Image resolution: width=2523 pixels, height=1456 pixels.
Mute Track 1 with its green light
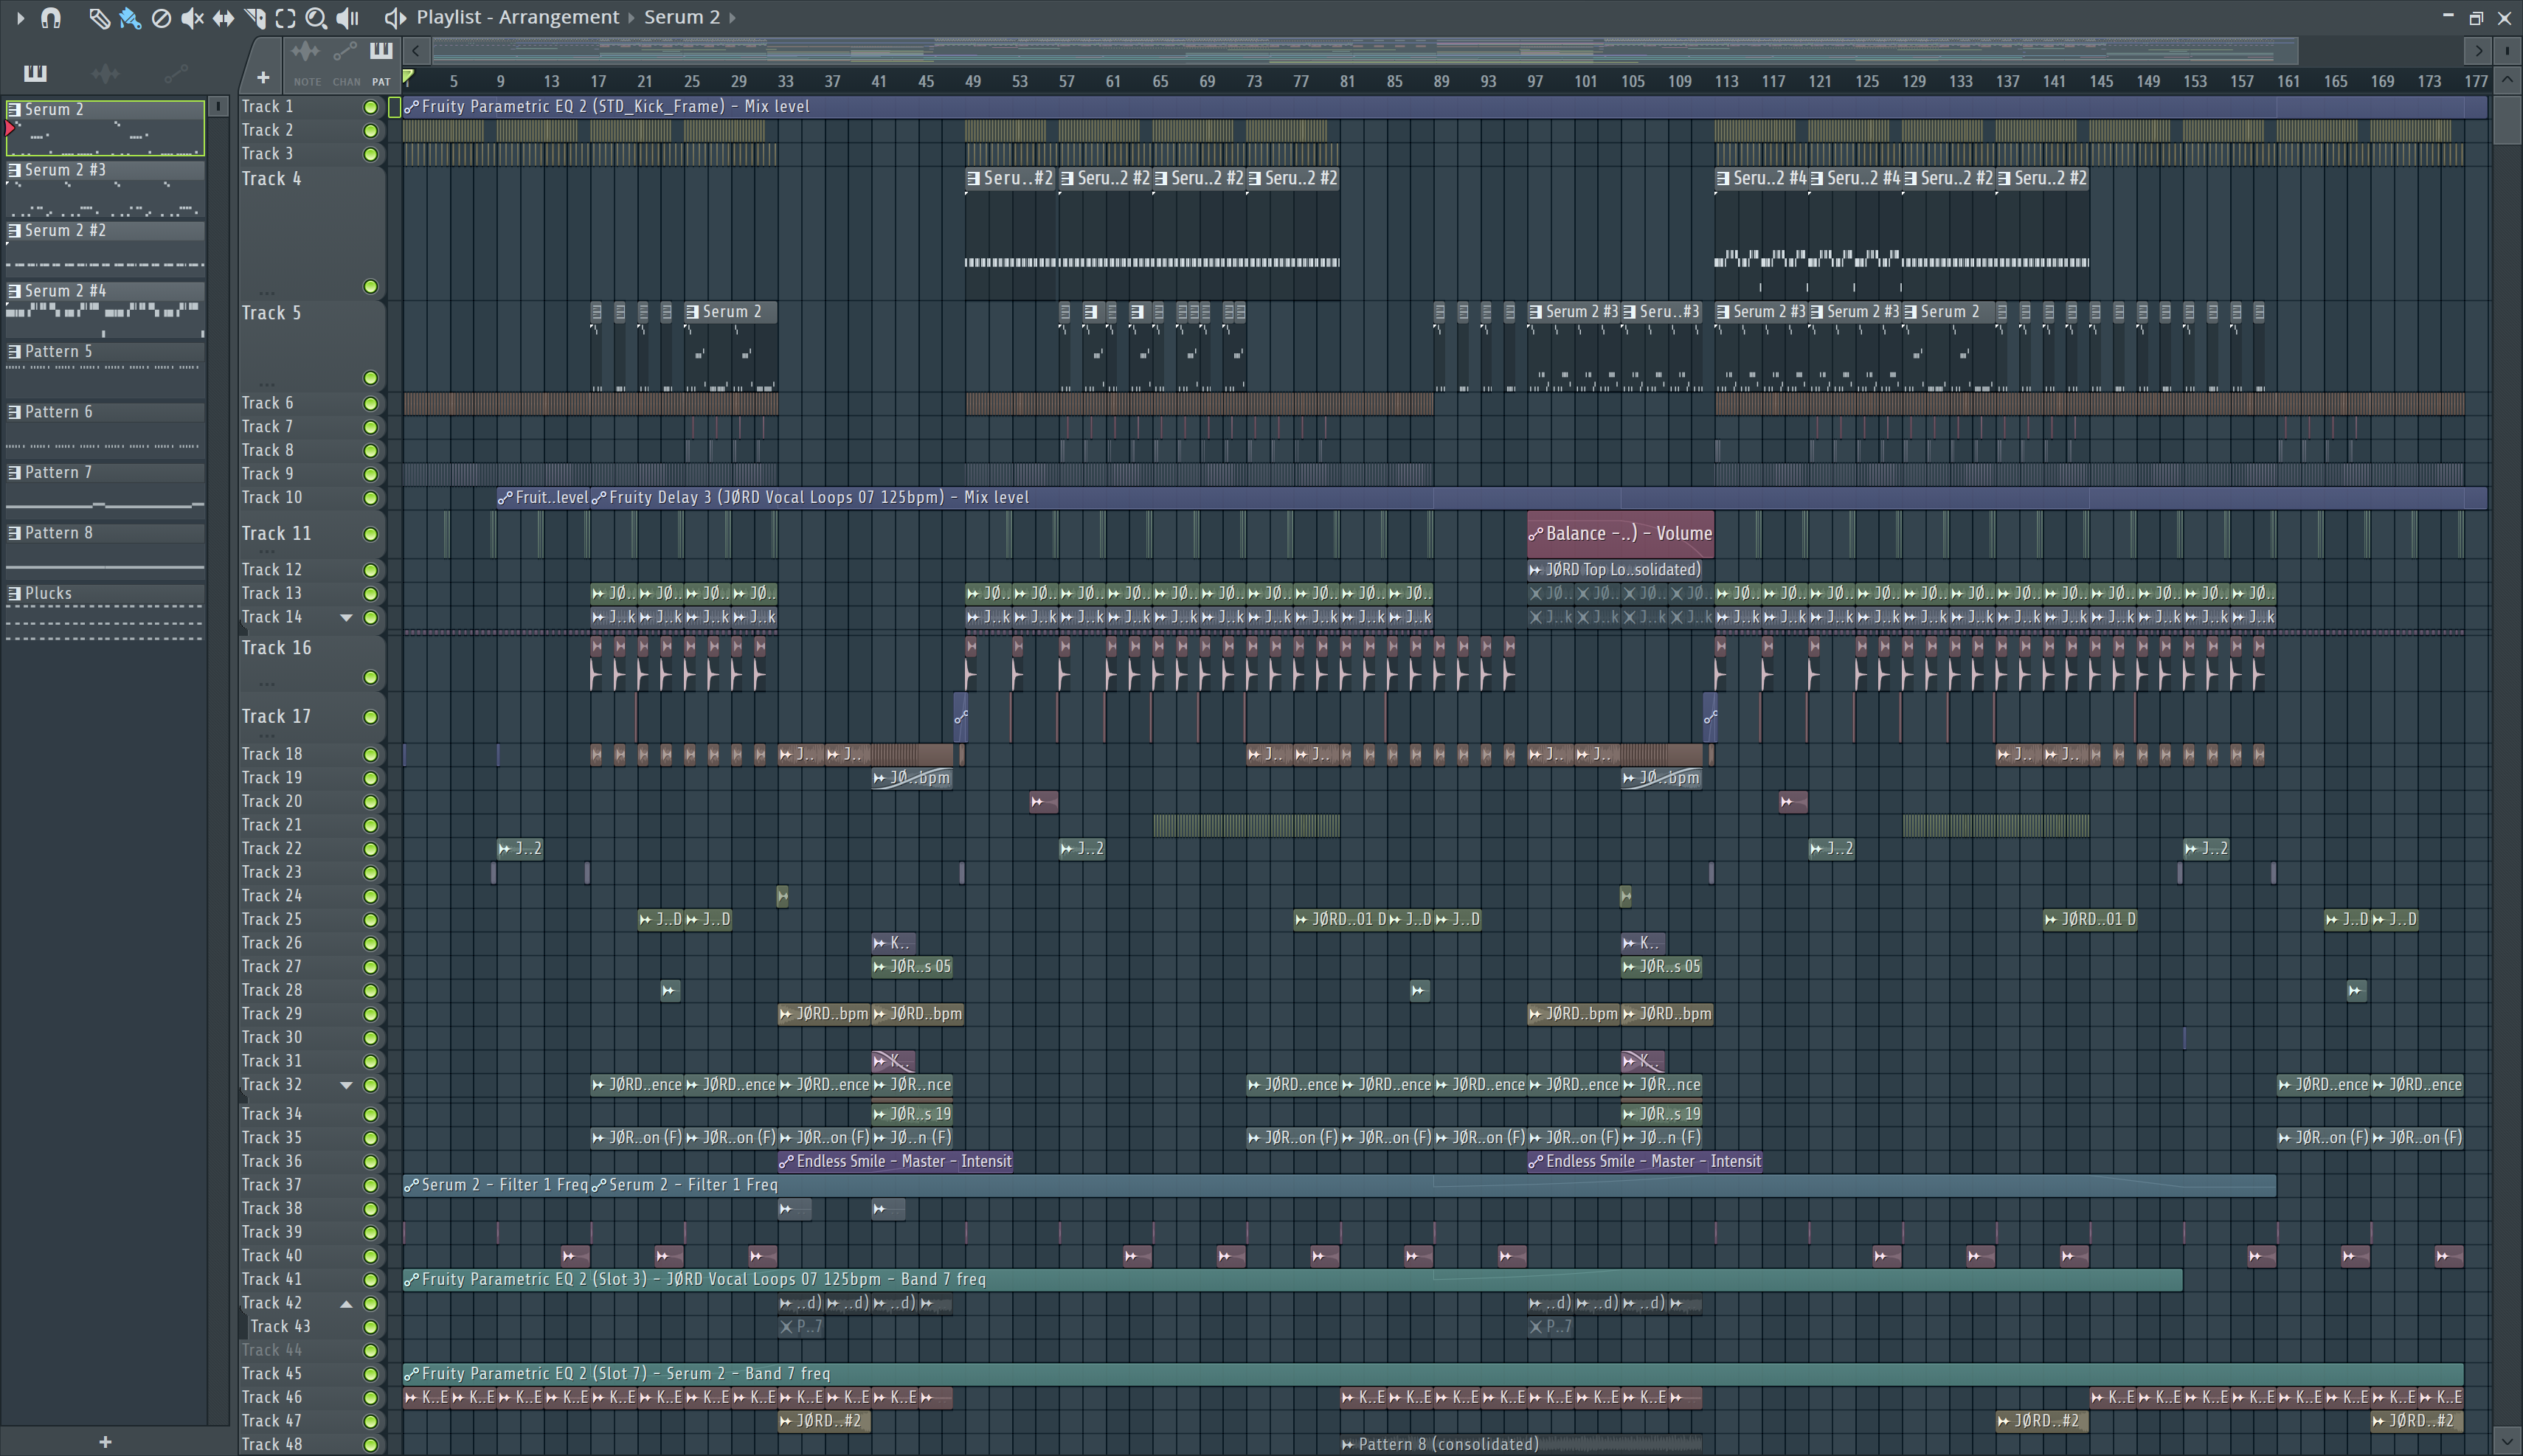pyautogui.click(x=370, y=107)
